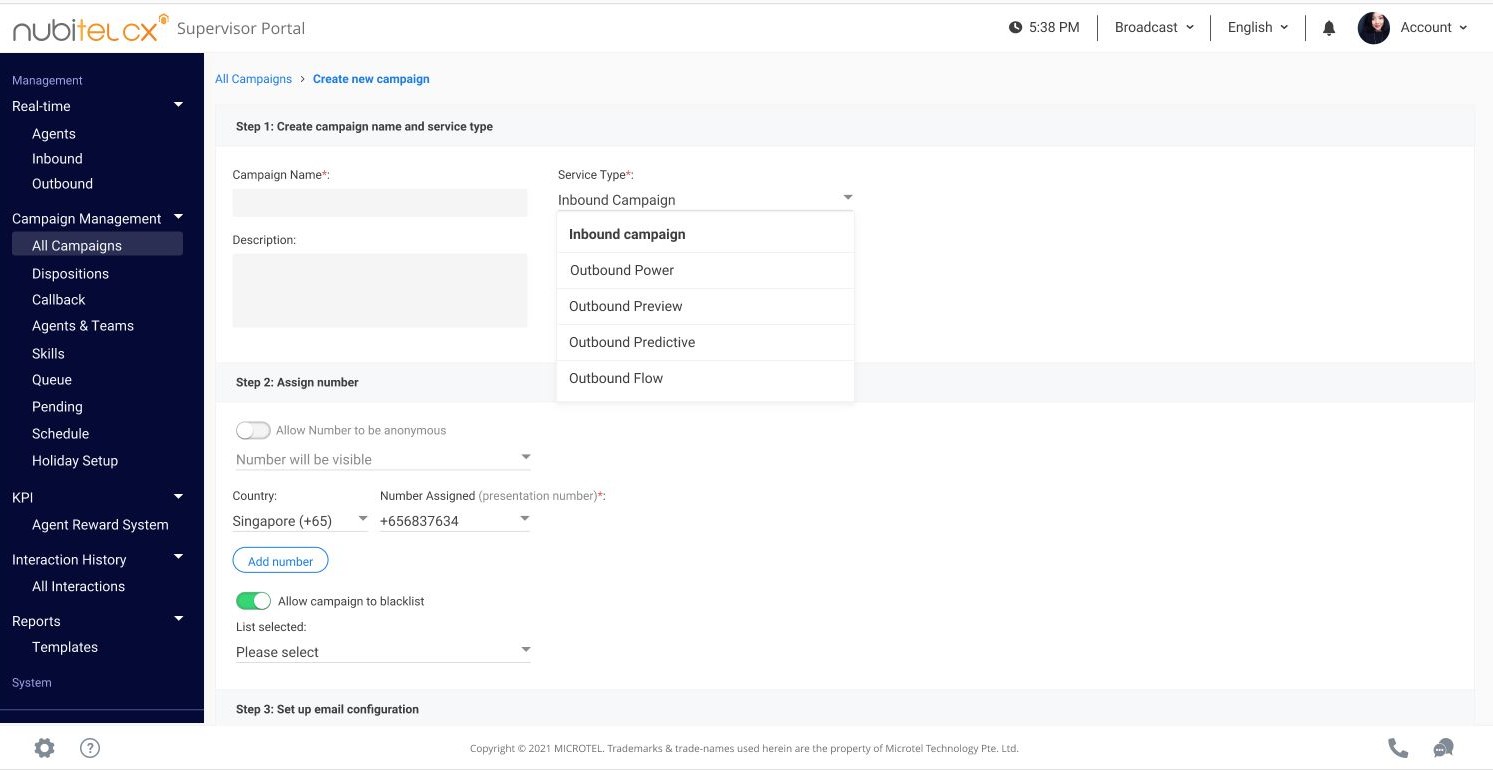Click Step 1 campaign name heading

[364, 127]
